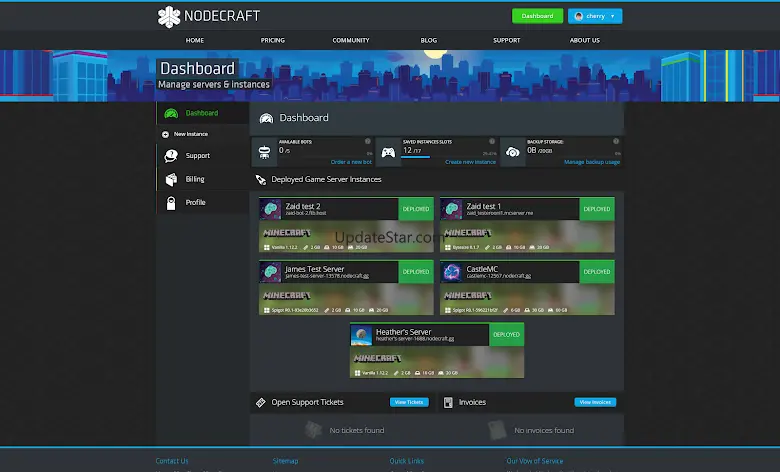780x472 pixels.
Task: Click Zaid test 1 Minecraft banner
Action: click(527, 236)
